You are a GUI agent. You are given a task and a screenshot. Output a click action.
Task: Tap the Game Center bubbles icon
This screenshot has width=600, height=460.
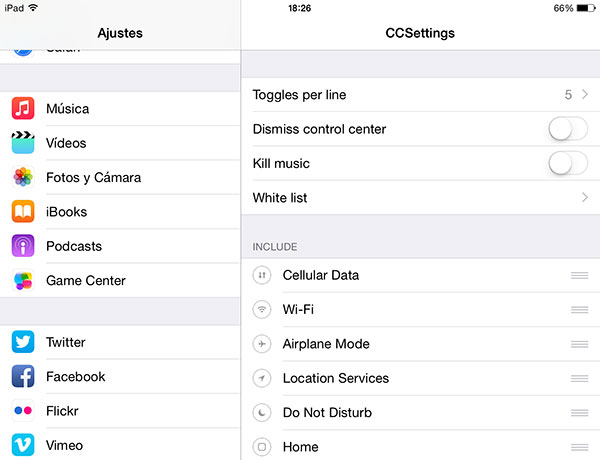point(23,281)
